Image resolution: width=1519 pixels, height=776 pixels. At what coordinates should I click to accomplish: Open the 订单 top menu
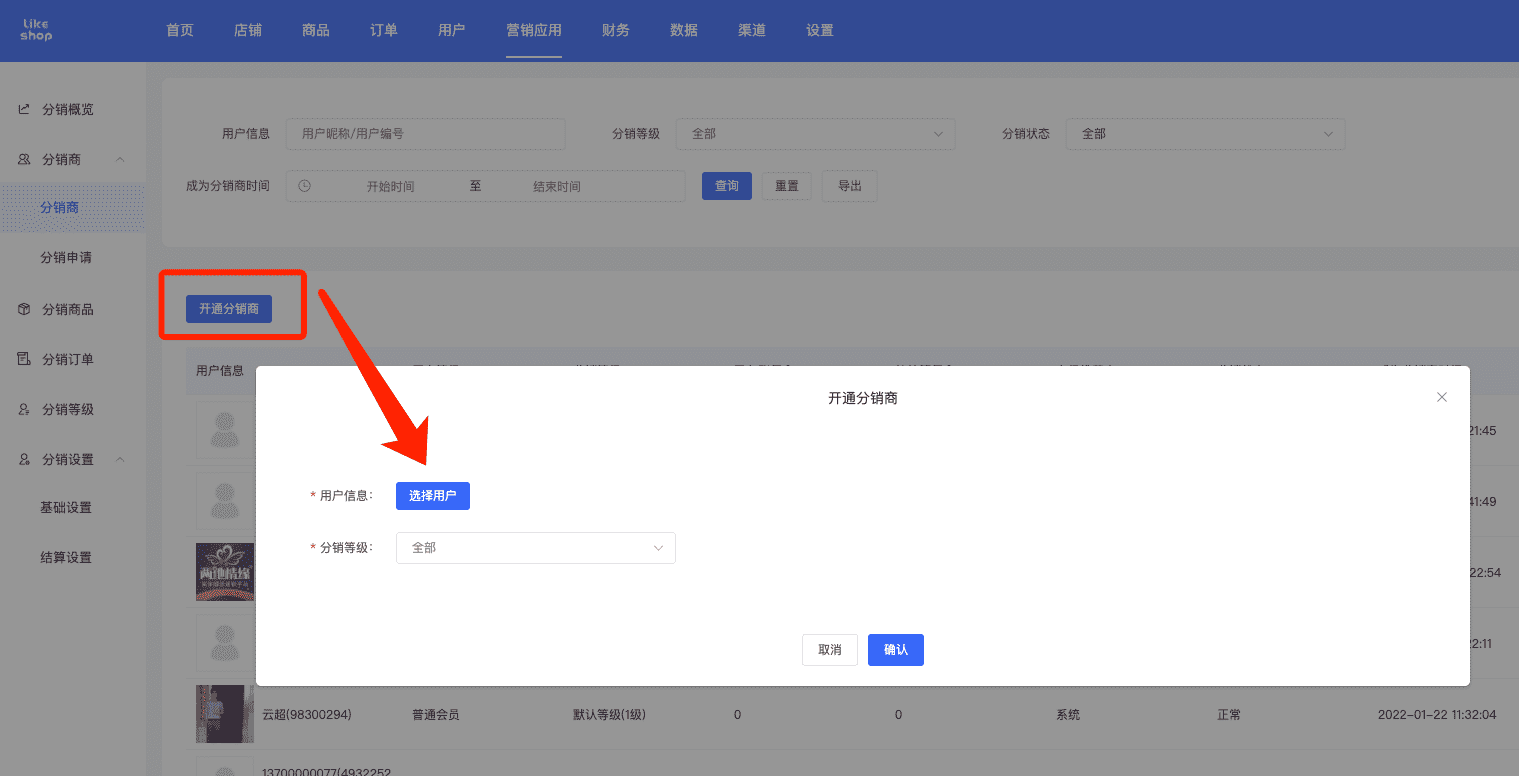click(384, 30)
